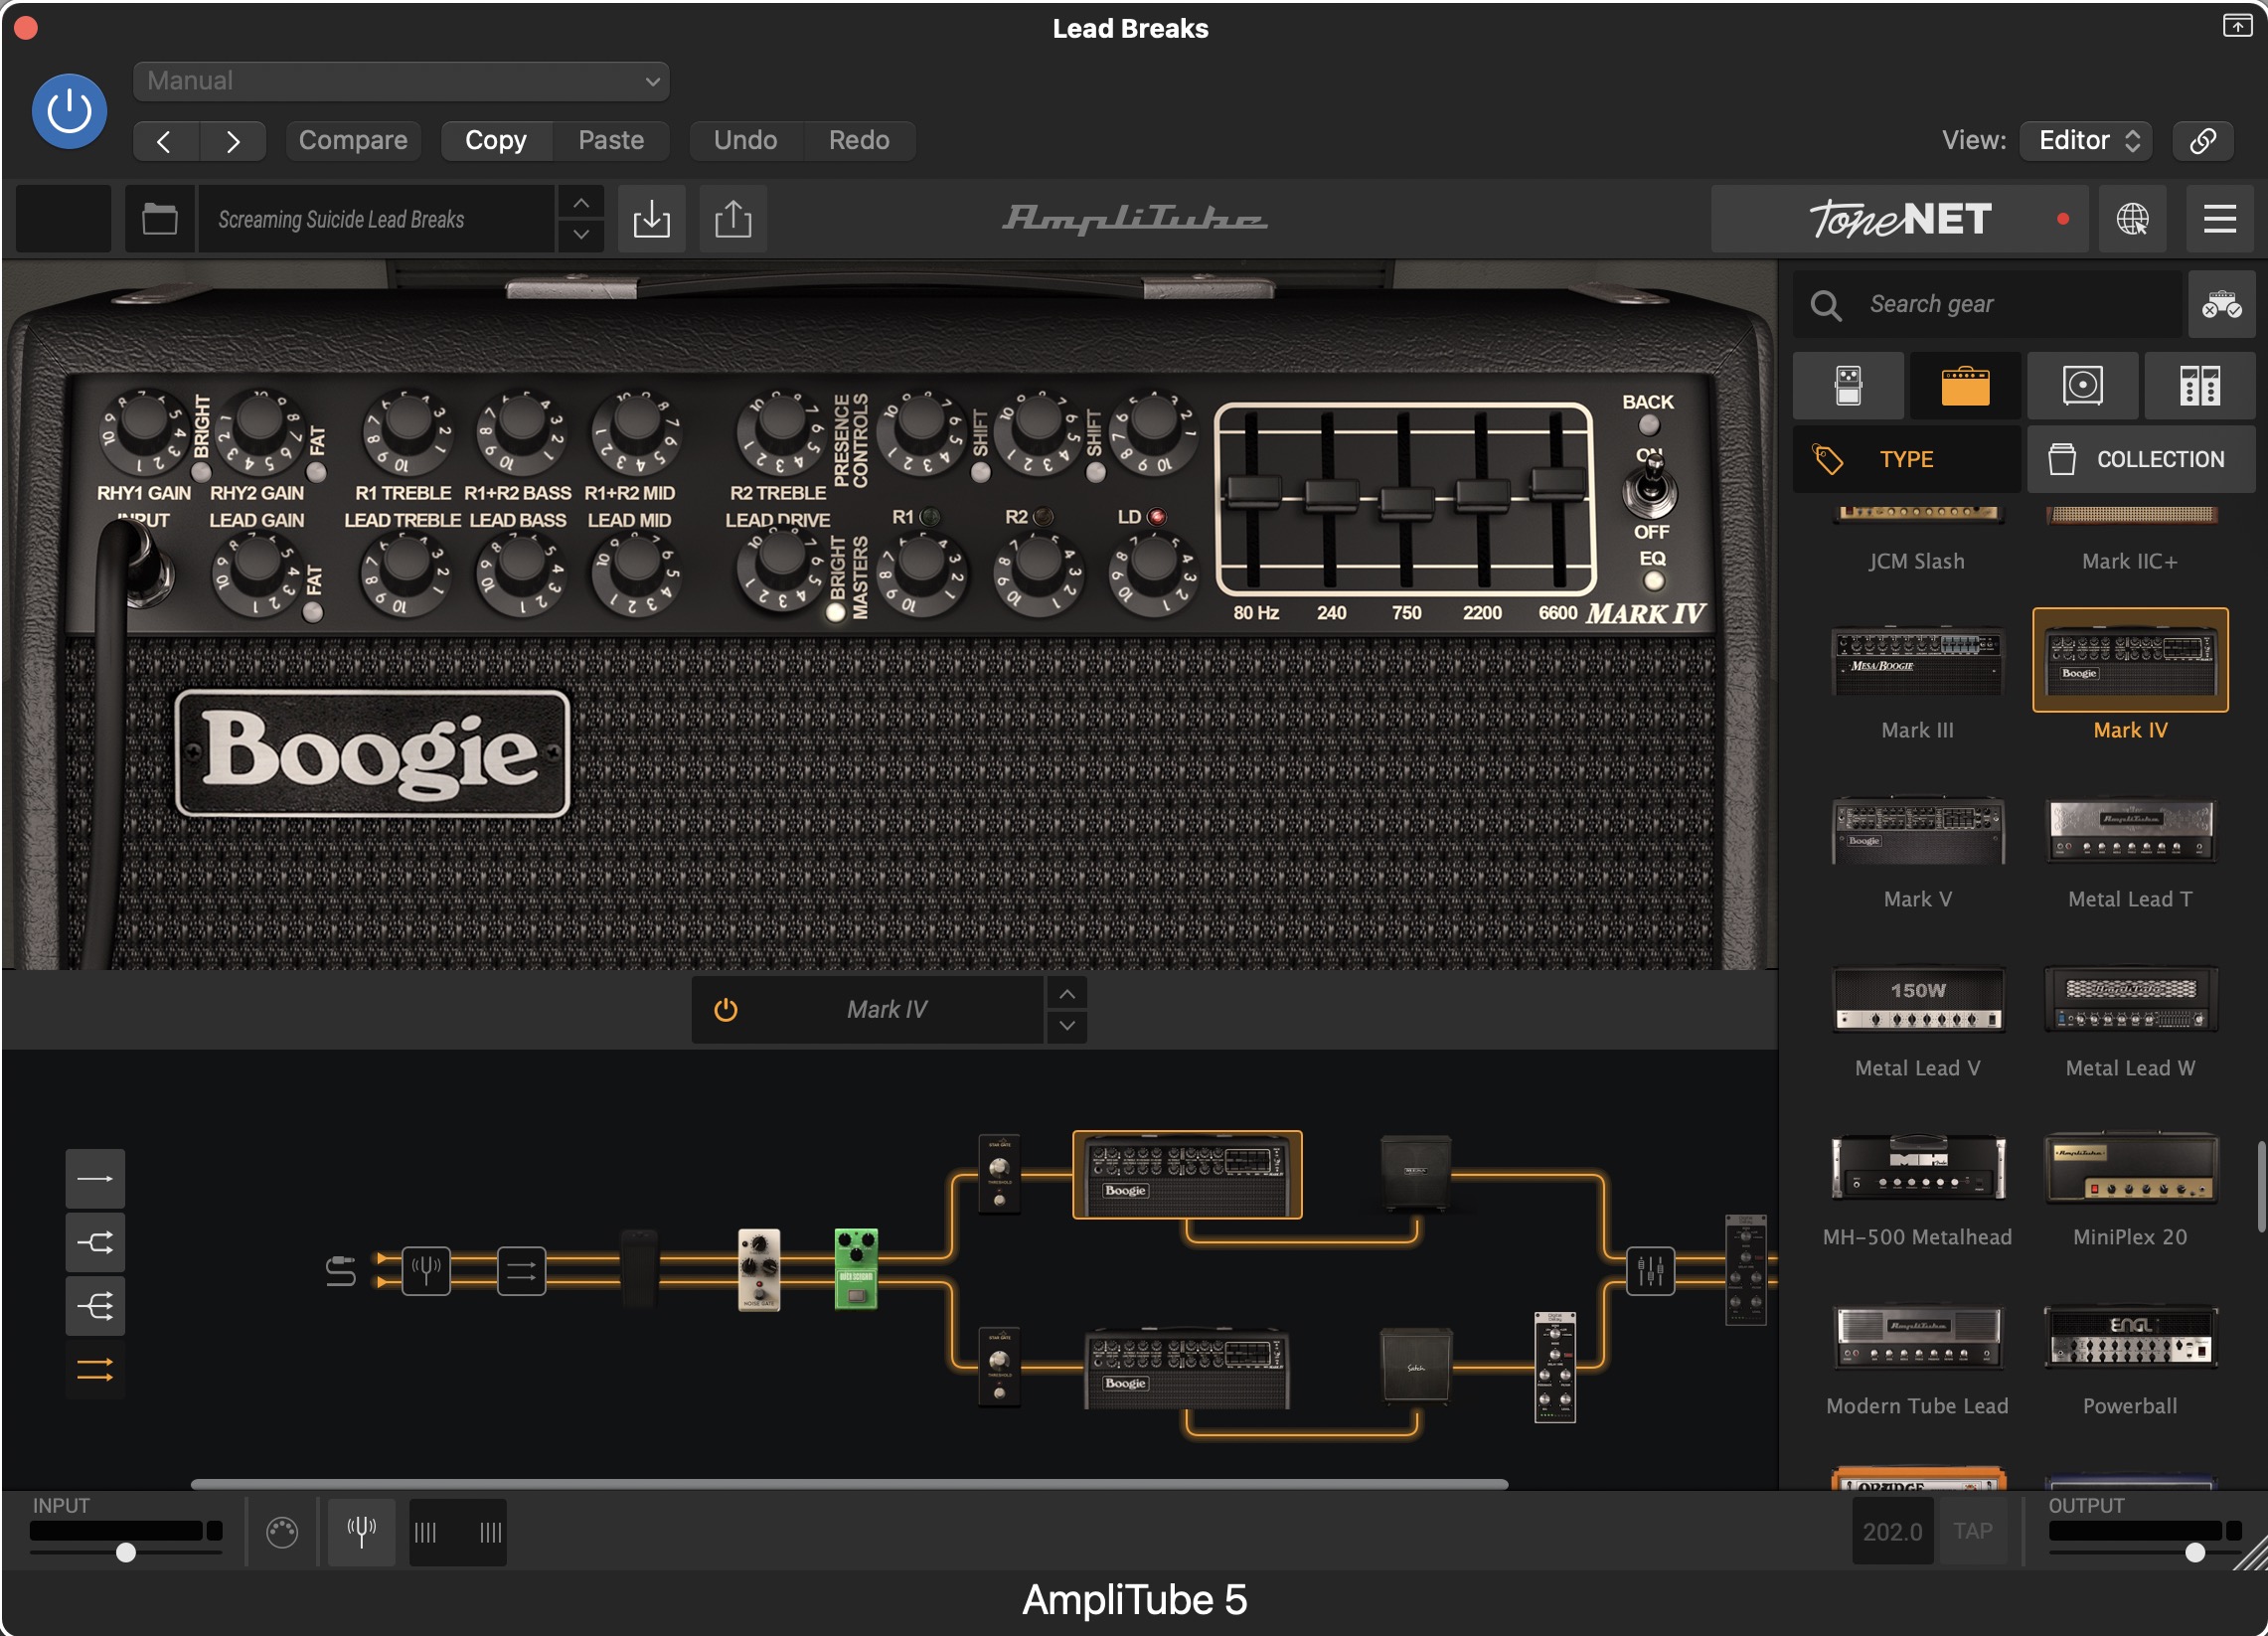Select the Powerball amp thumbnail

point(2130,1337)
